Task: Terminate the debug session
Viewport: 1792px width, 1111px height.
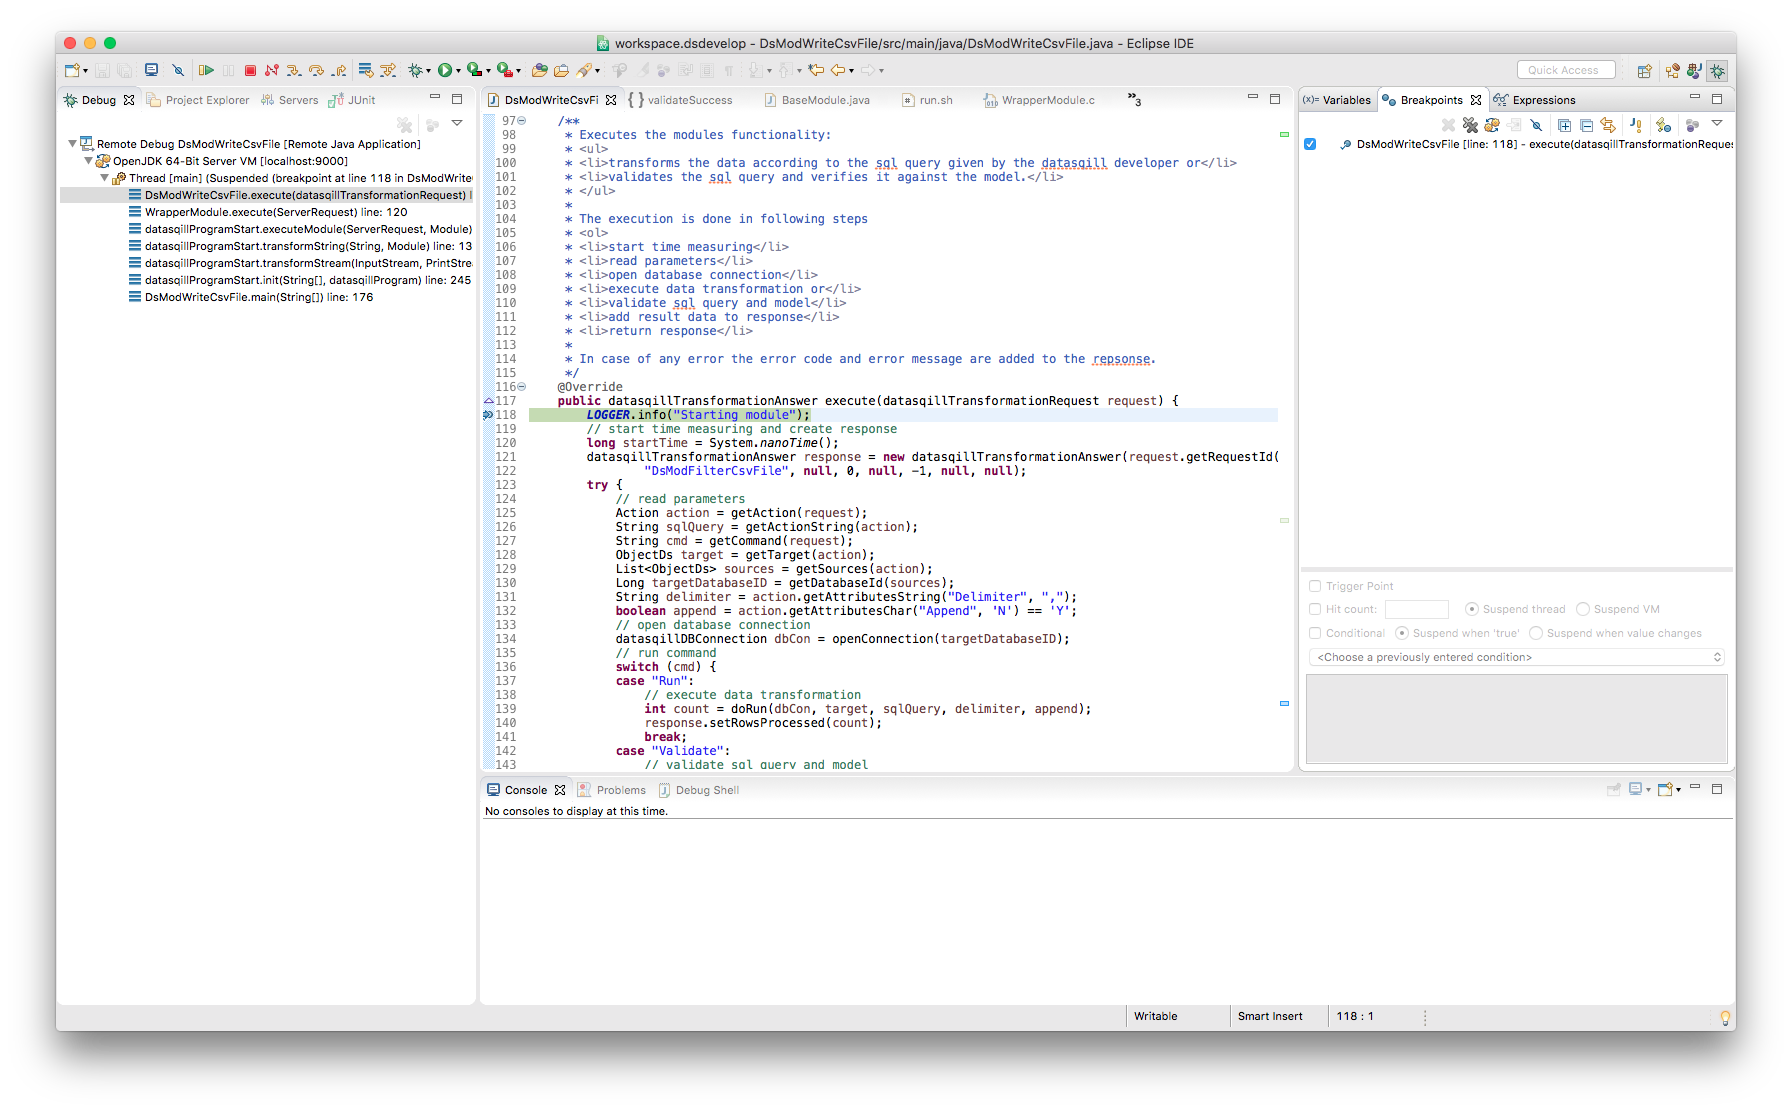Action: (x=250, y=70)
